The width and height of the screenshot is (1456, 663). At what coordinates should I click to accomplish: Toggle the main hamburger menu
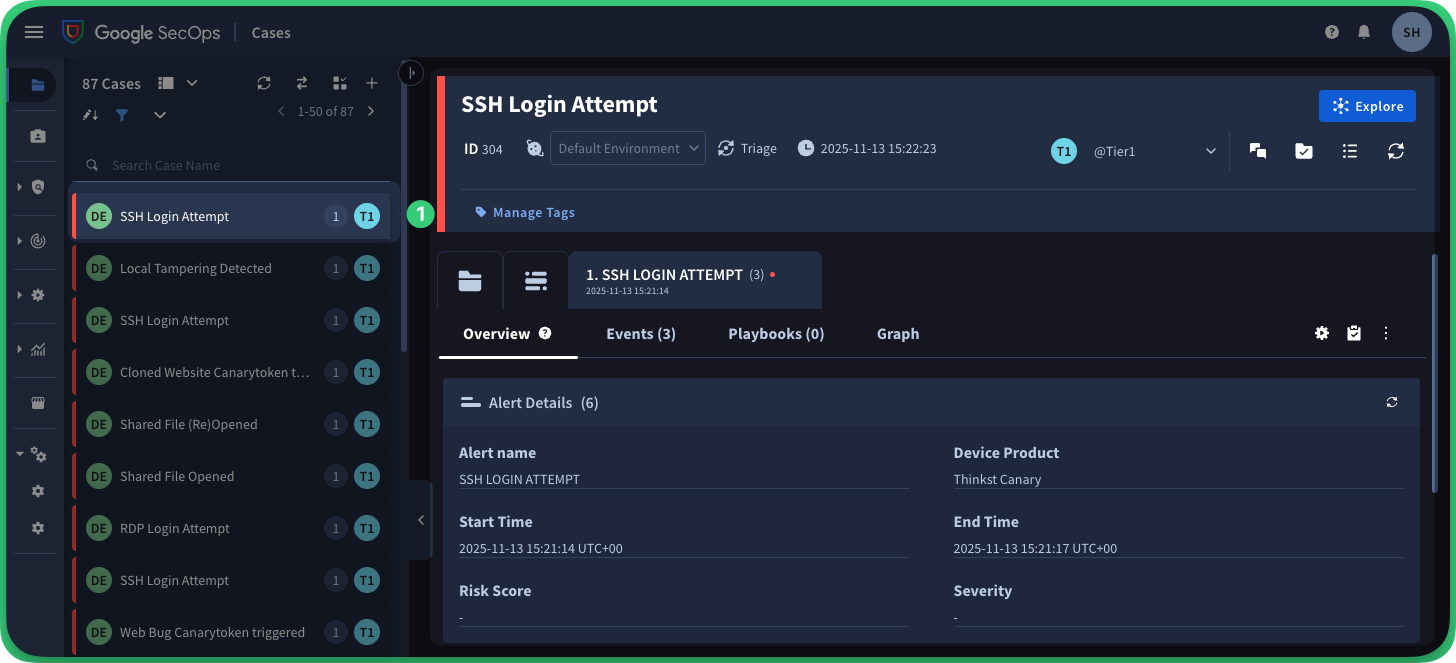pos(34,32)
